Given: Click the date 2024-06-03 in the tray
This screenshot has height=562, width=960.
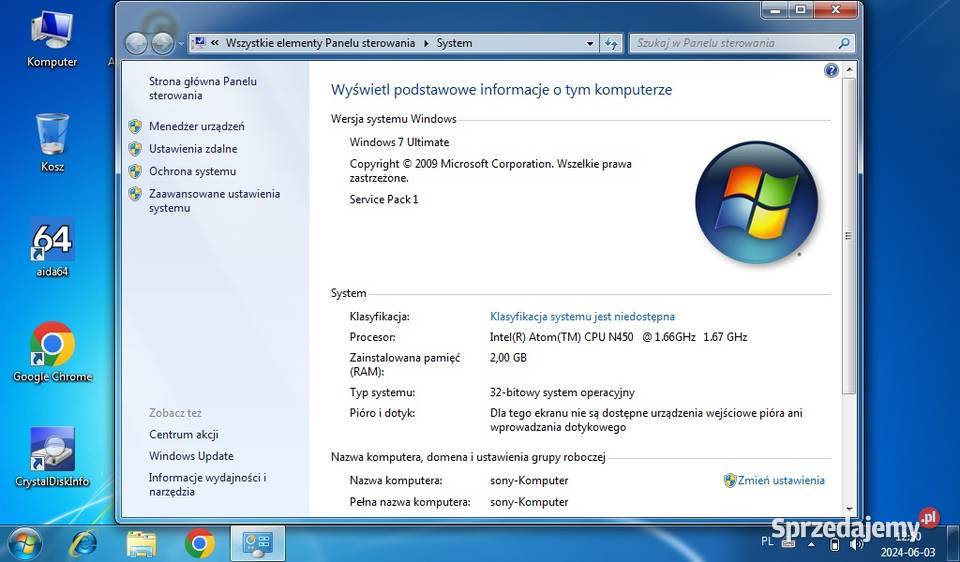Looking at the screenshot, I should click(908, 552).
